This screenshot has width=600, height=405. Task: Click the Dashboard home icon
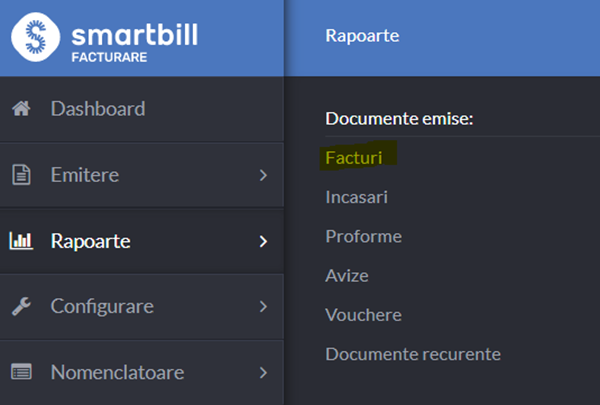(x=21, y=108)
